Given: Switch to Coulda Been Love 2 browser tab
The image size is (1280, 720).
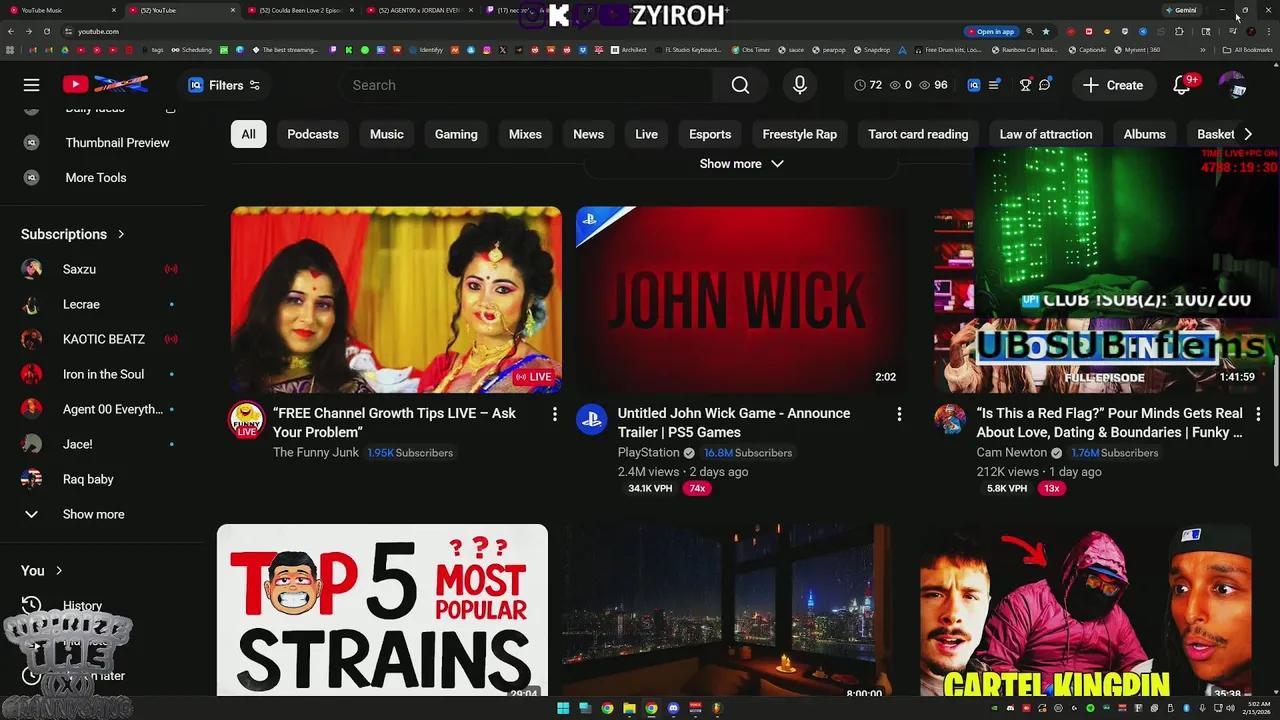Looking at the screenshot, I should (300, 10).
